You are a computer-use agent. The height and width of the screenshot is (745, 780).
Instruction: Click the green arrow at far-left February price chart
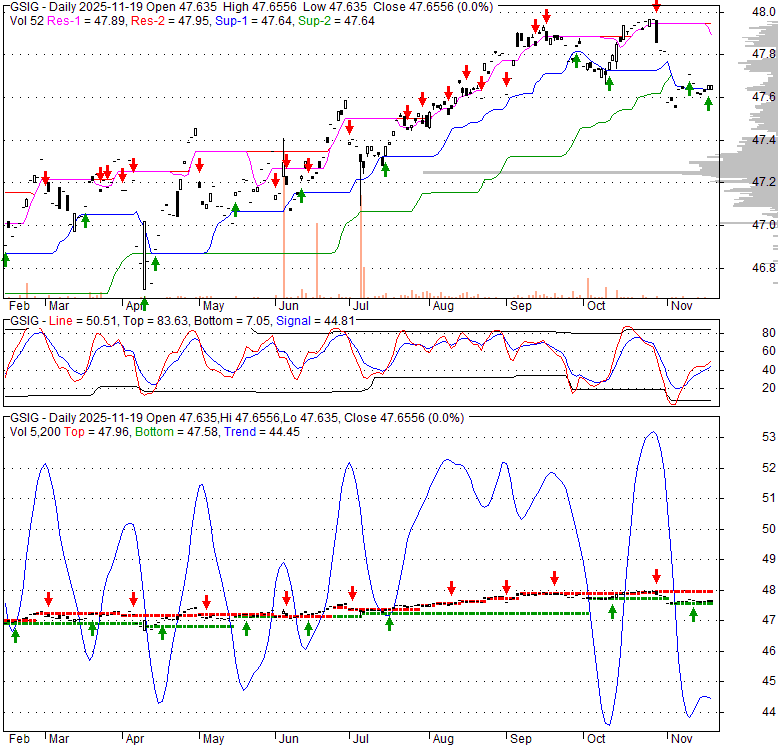click(x=5, y=260)
